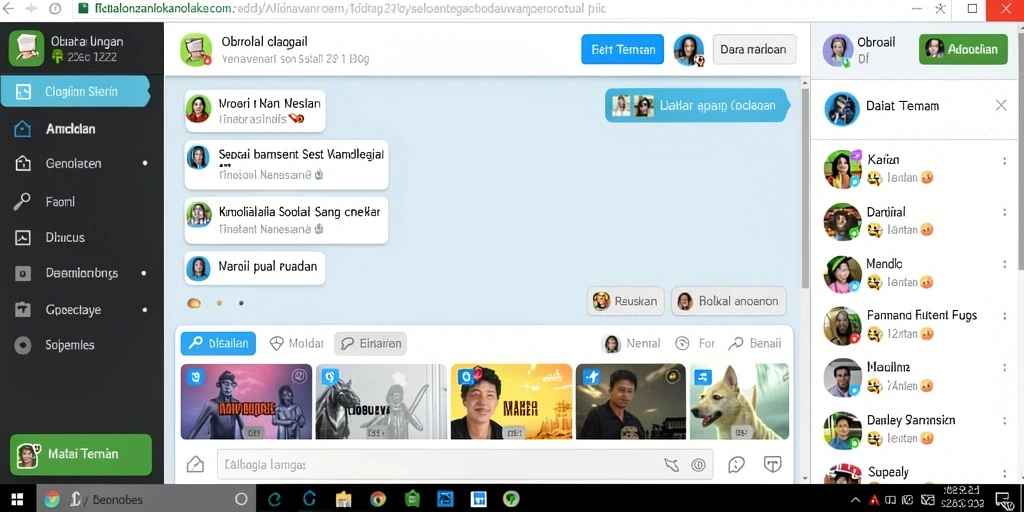
Task: Select the Moldar tab
Action: 297,344
